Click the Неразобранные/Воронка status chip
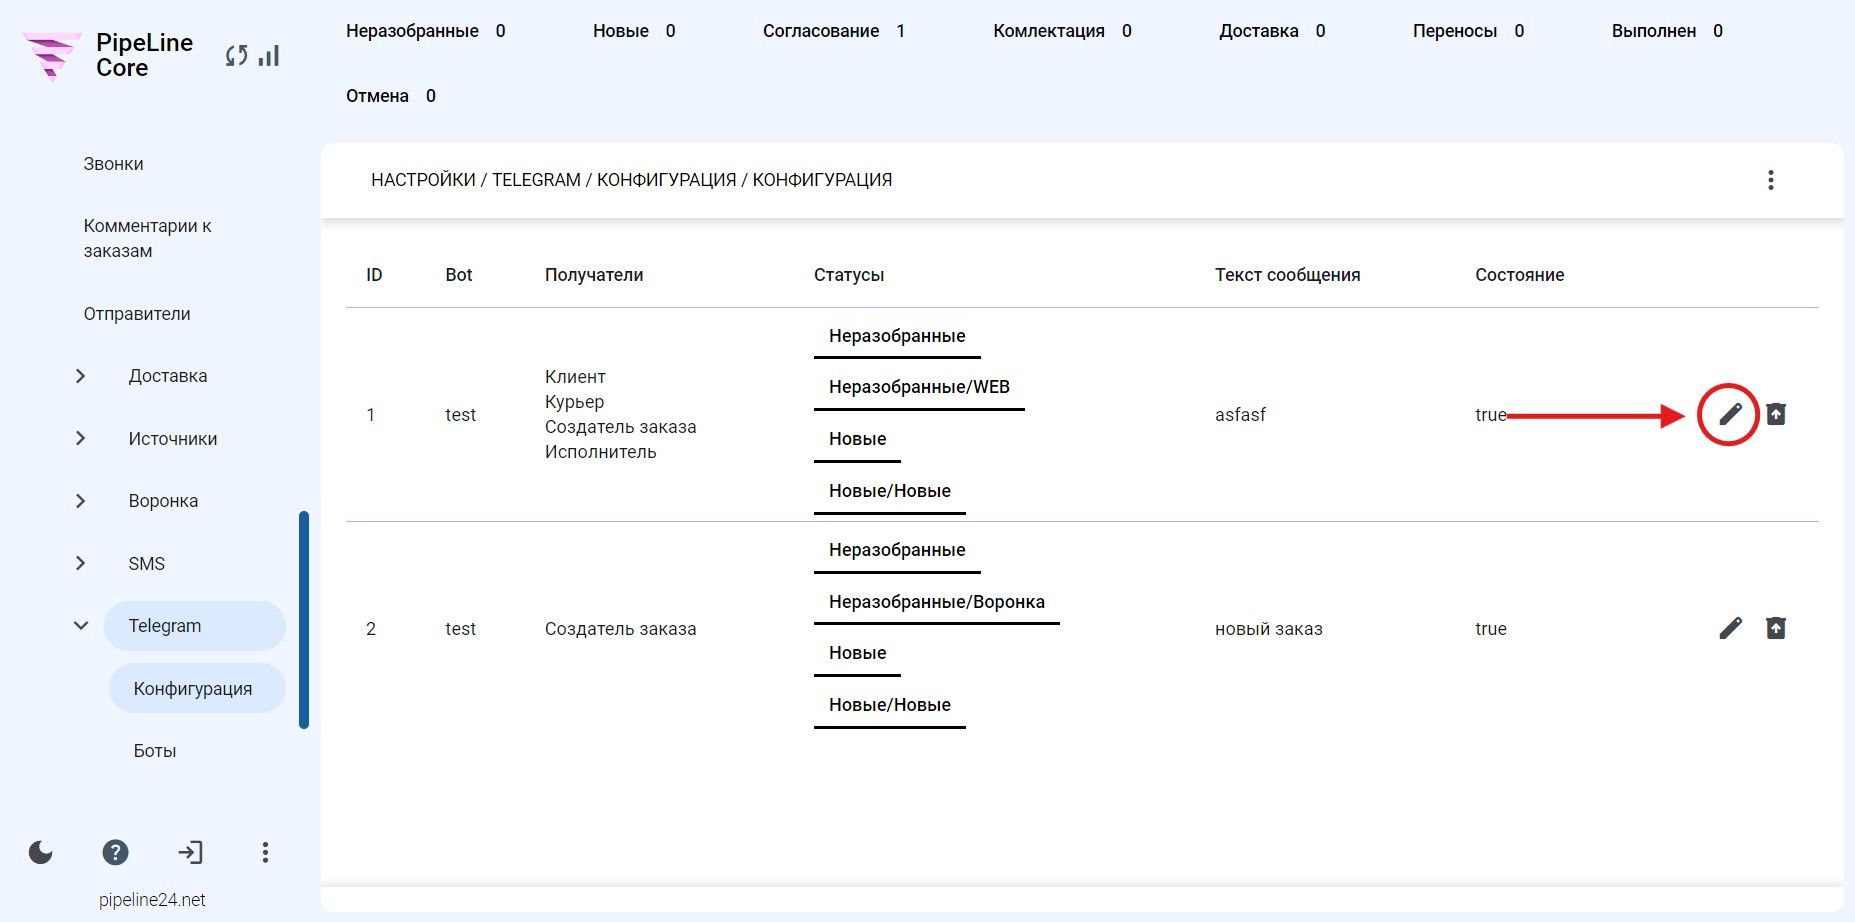The image size is (1855, 922). 937,602
